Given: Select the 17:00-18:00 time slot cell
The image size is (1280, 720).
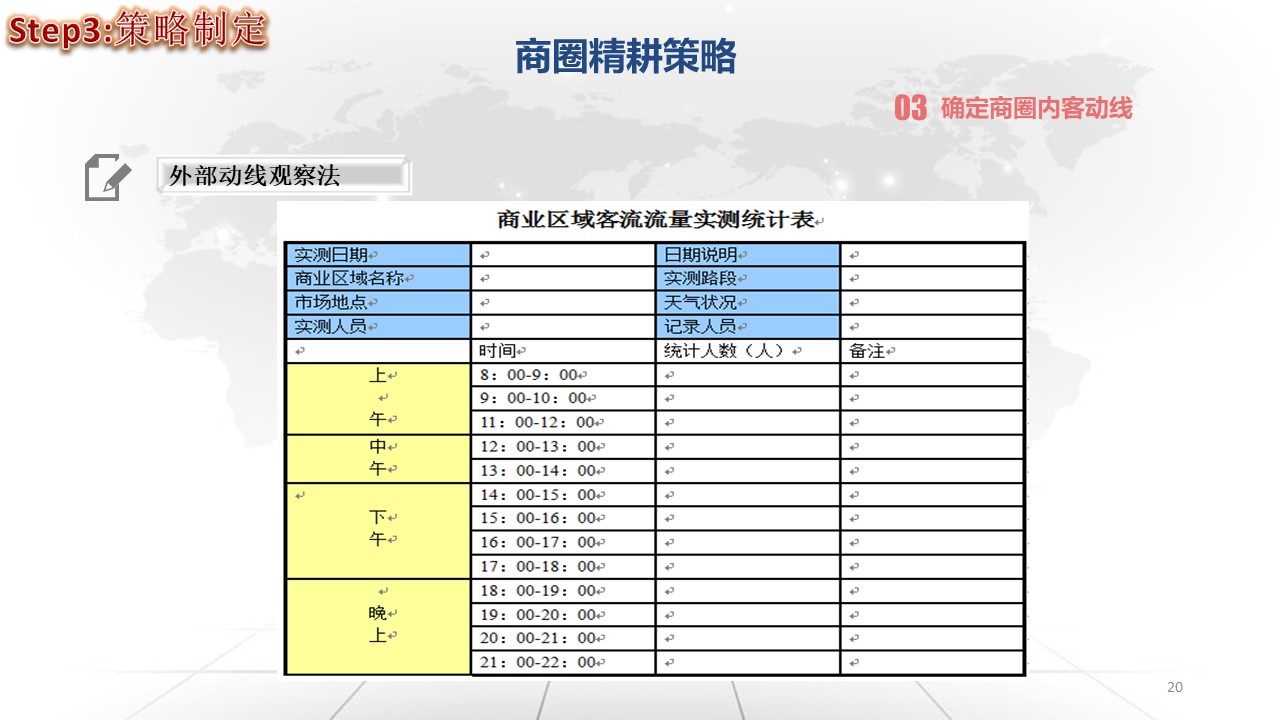Looking at the screenshot, I should click(x=562, y=566).
